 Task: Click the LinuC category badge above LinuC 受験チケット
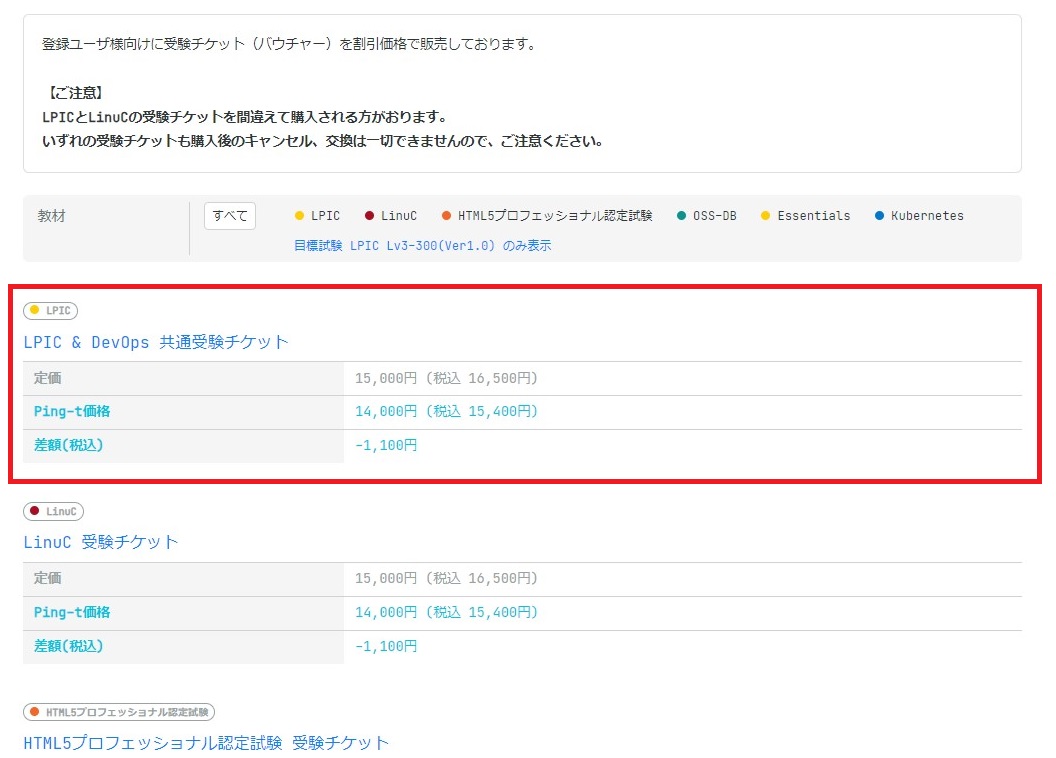pos(52,511)
